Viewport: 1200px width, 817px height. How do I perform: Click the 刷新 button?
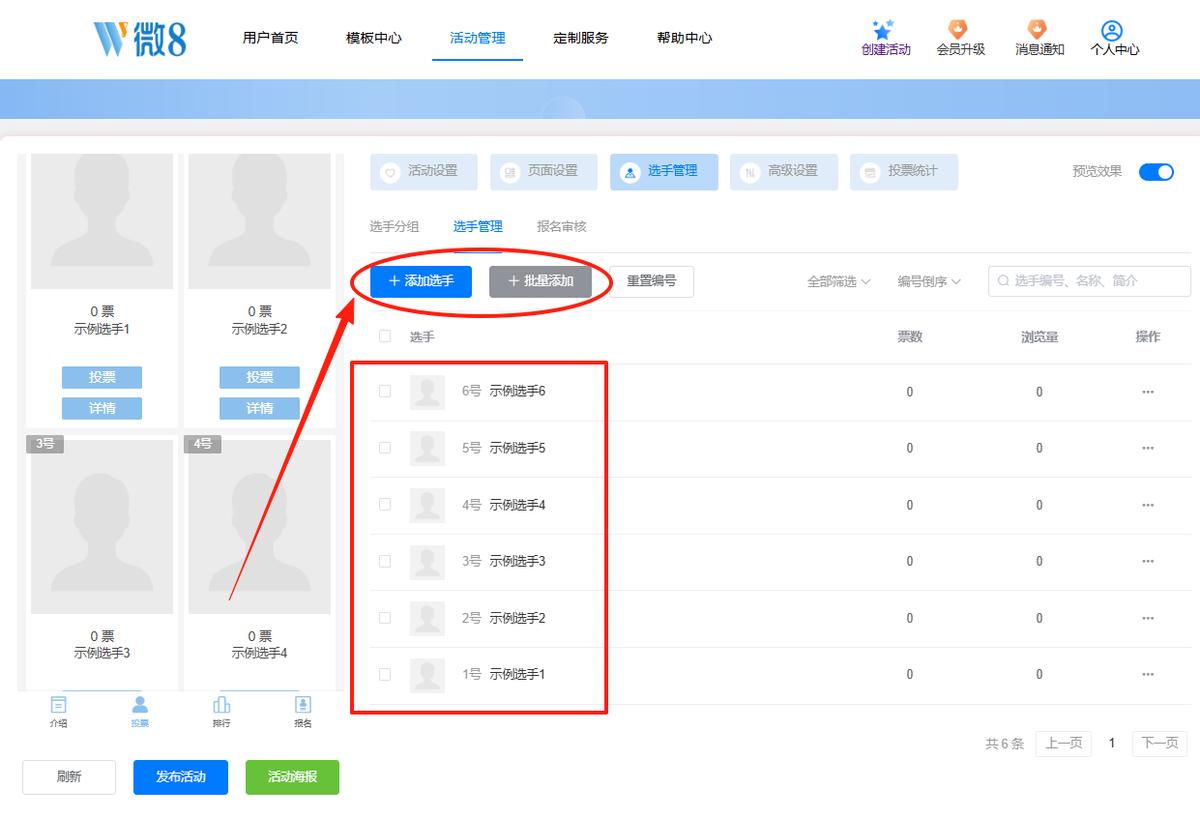pos(69,777)
